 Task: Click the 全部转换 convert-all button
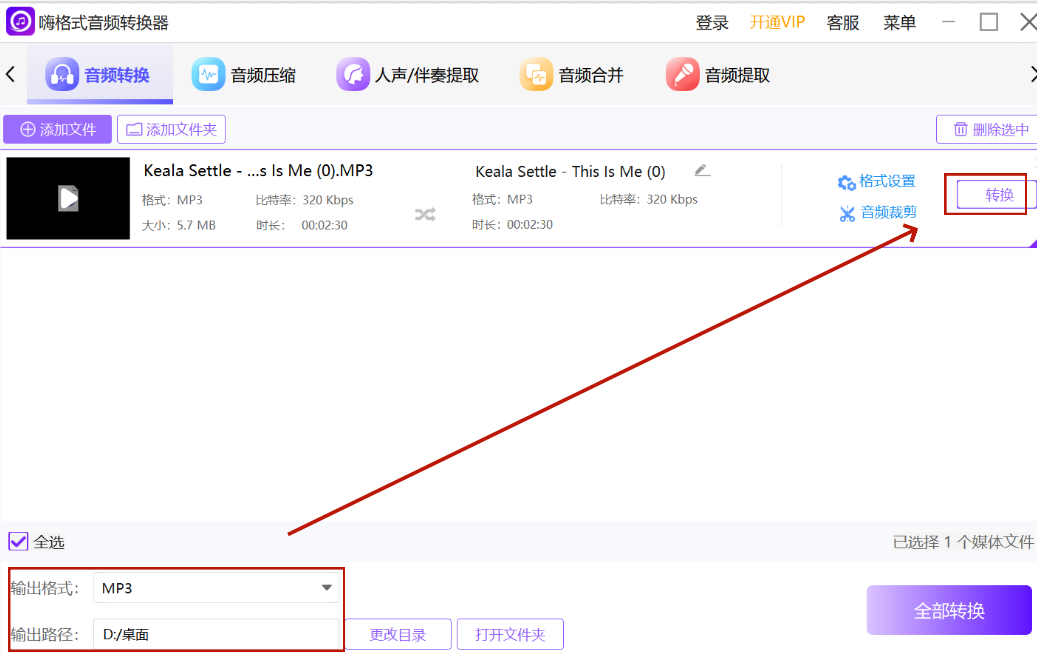(x=948, y=609)
